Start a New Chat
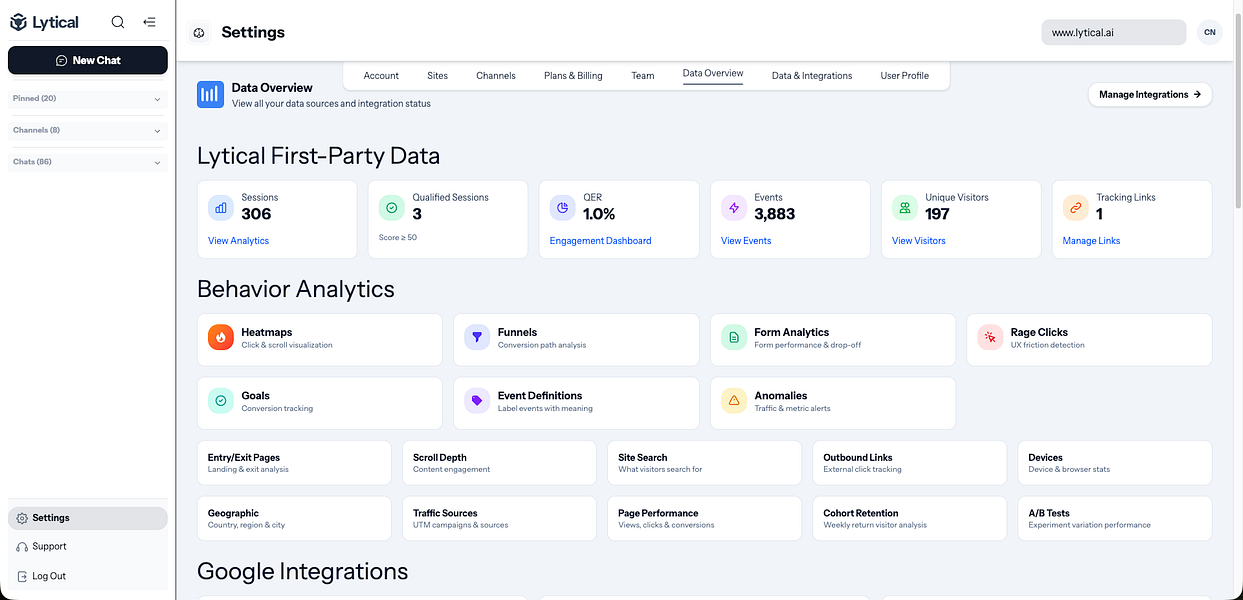The height and width of the screenshot is (600, 1243). coord(88,60)
